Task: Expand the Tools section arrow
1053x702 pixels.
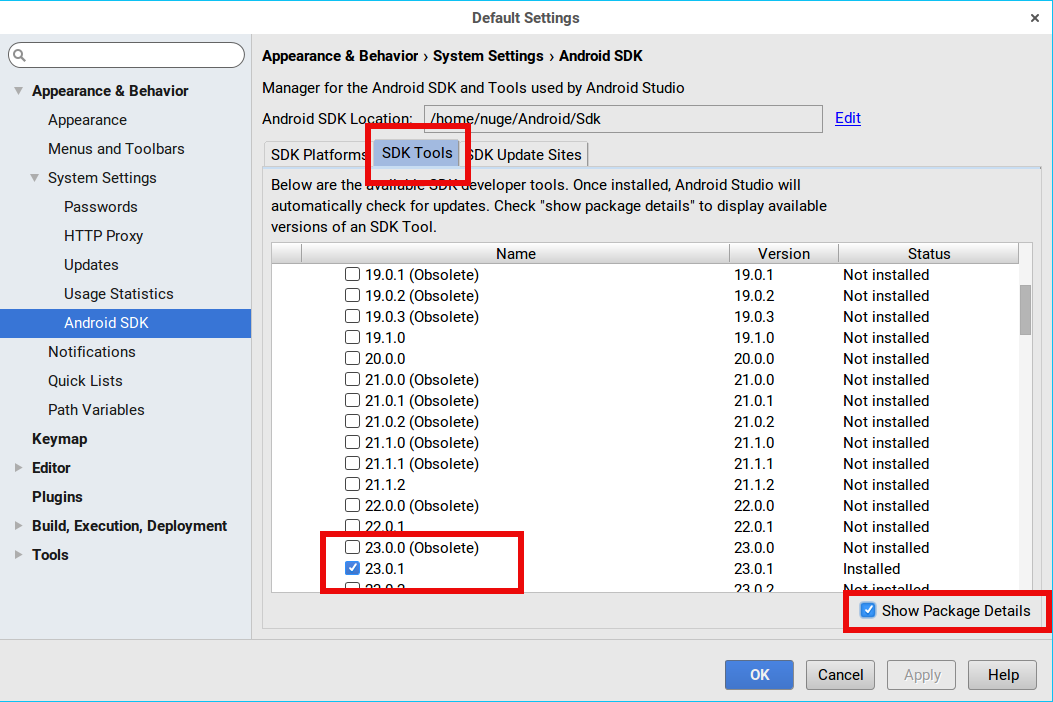Action: pyautogui.click(x=18, y=555)
